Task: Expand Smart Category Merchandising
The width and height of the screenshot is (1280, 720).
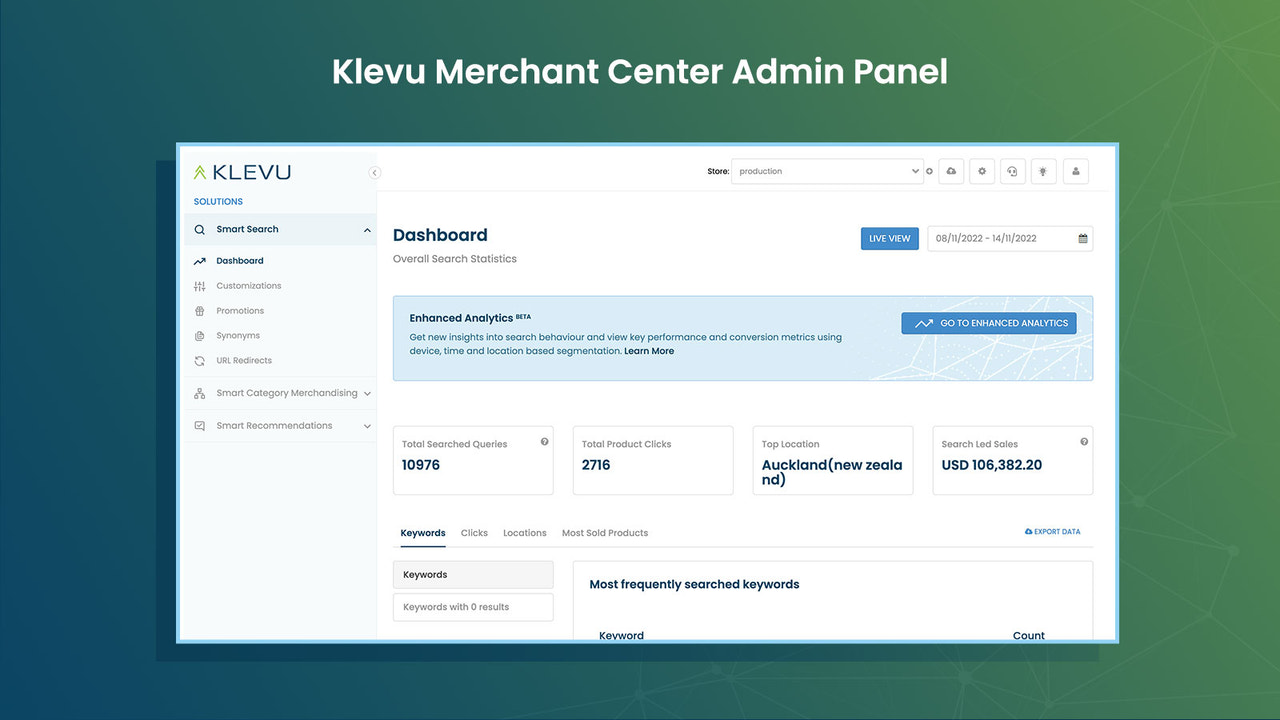Action: click(287, 393)
